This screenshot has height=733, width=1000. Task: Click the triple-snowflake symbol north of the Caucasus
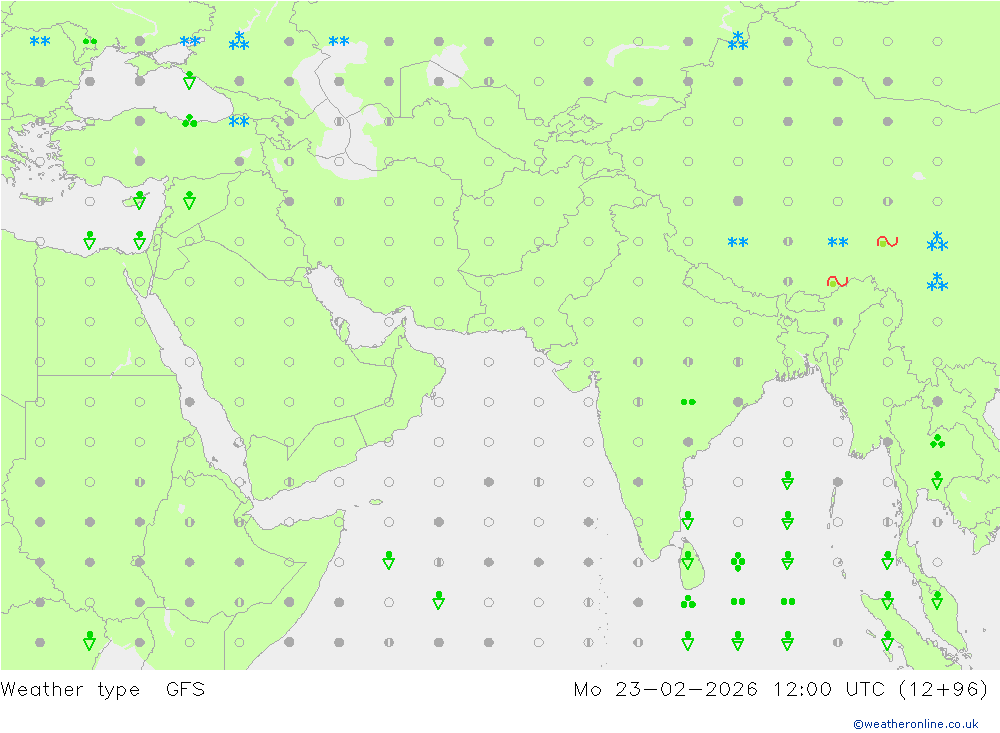(239, 41)
